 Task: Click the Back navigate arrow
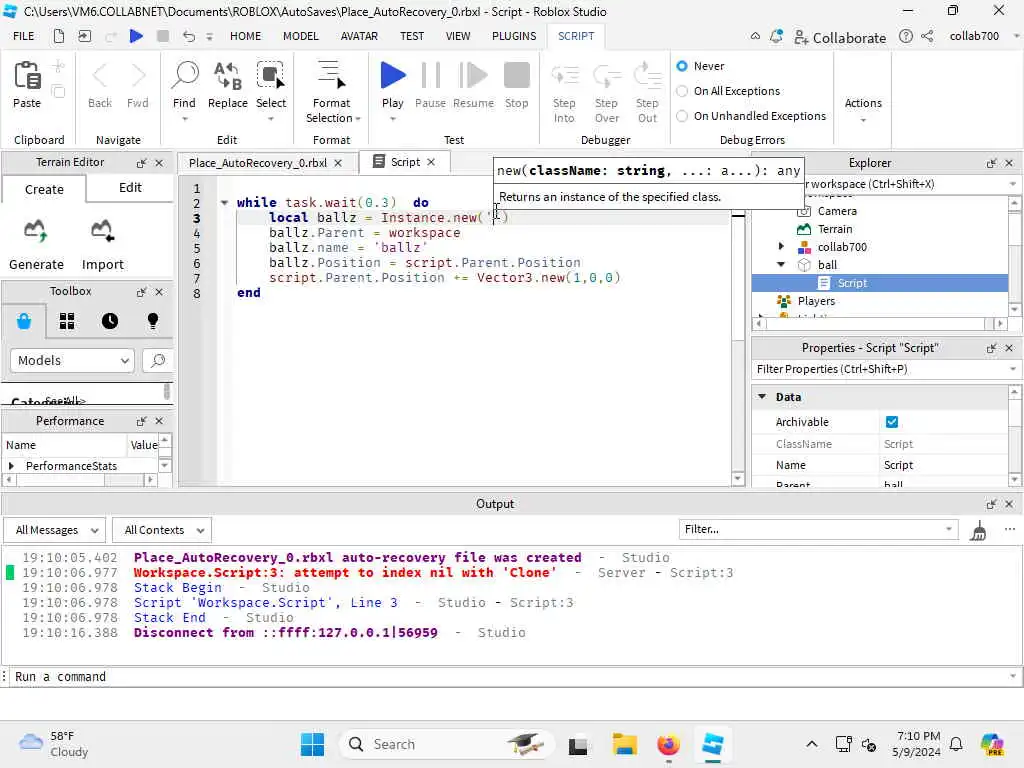tap(100, 76)
